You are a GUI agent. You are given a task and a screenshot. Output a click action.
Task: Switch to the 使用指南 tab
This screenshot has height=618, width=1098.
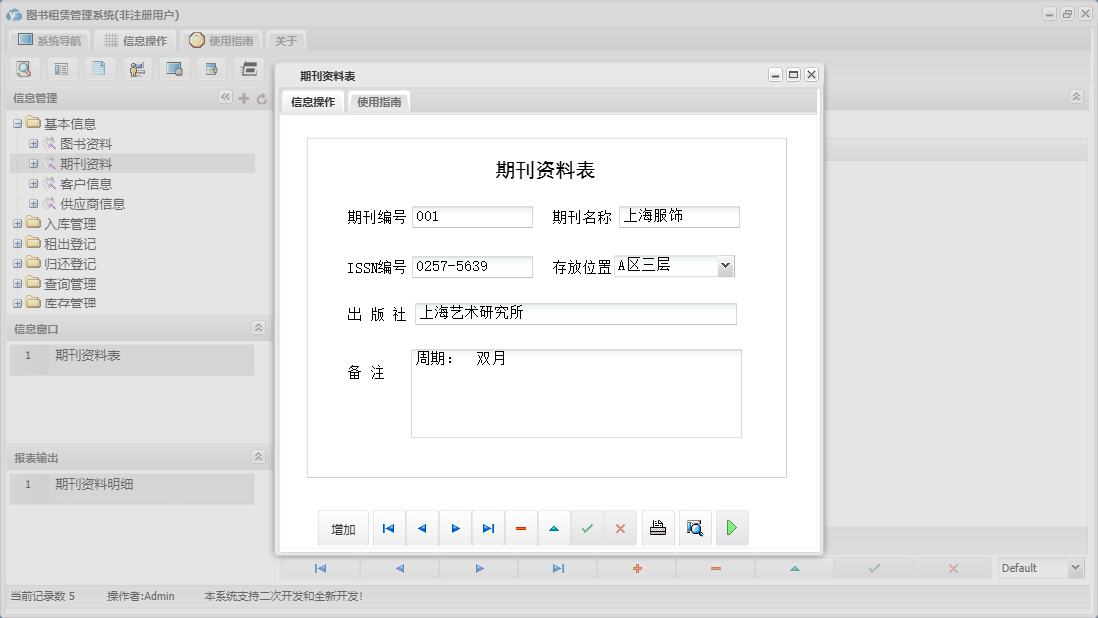tap(377, 101)
